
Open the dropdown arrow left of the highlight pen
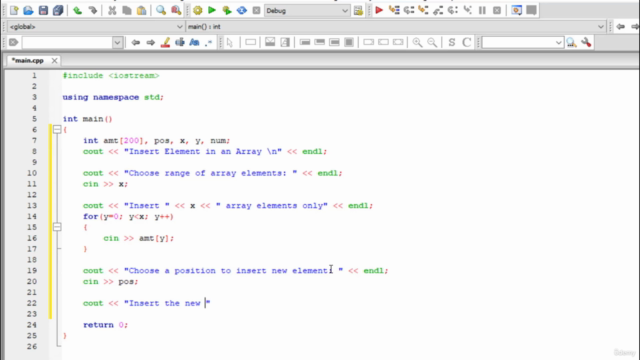pyautogui.click(x=117, y=42)
